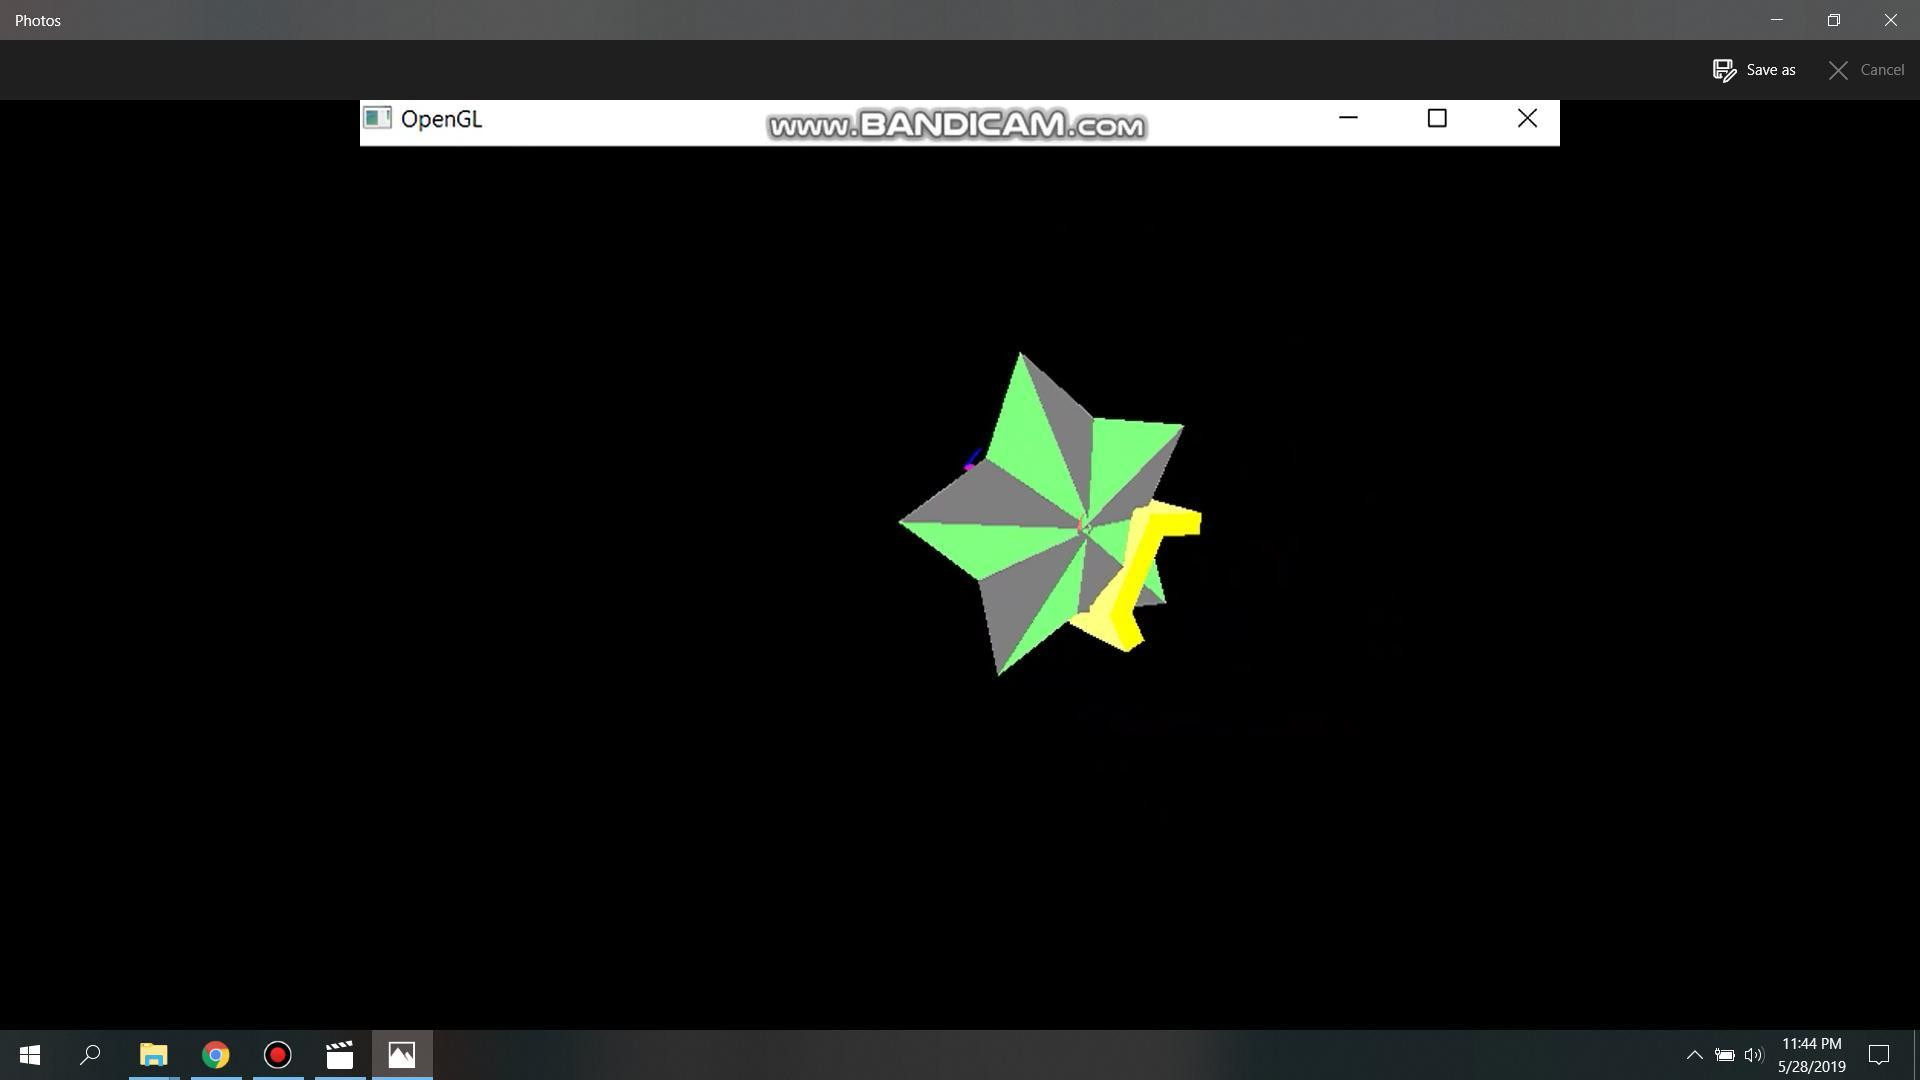This screenshot has height=1080, width=1920.
Task: Open Movies clapperboard app in taskbar
Action: point(340,1055)
